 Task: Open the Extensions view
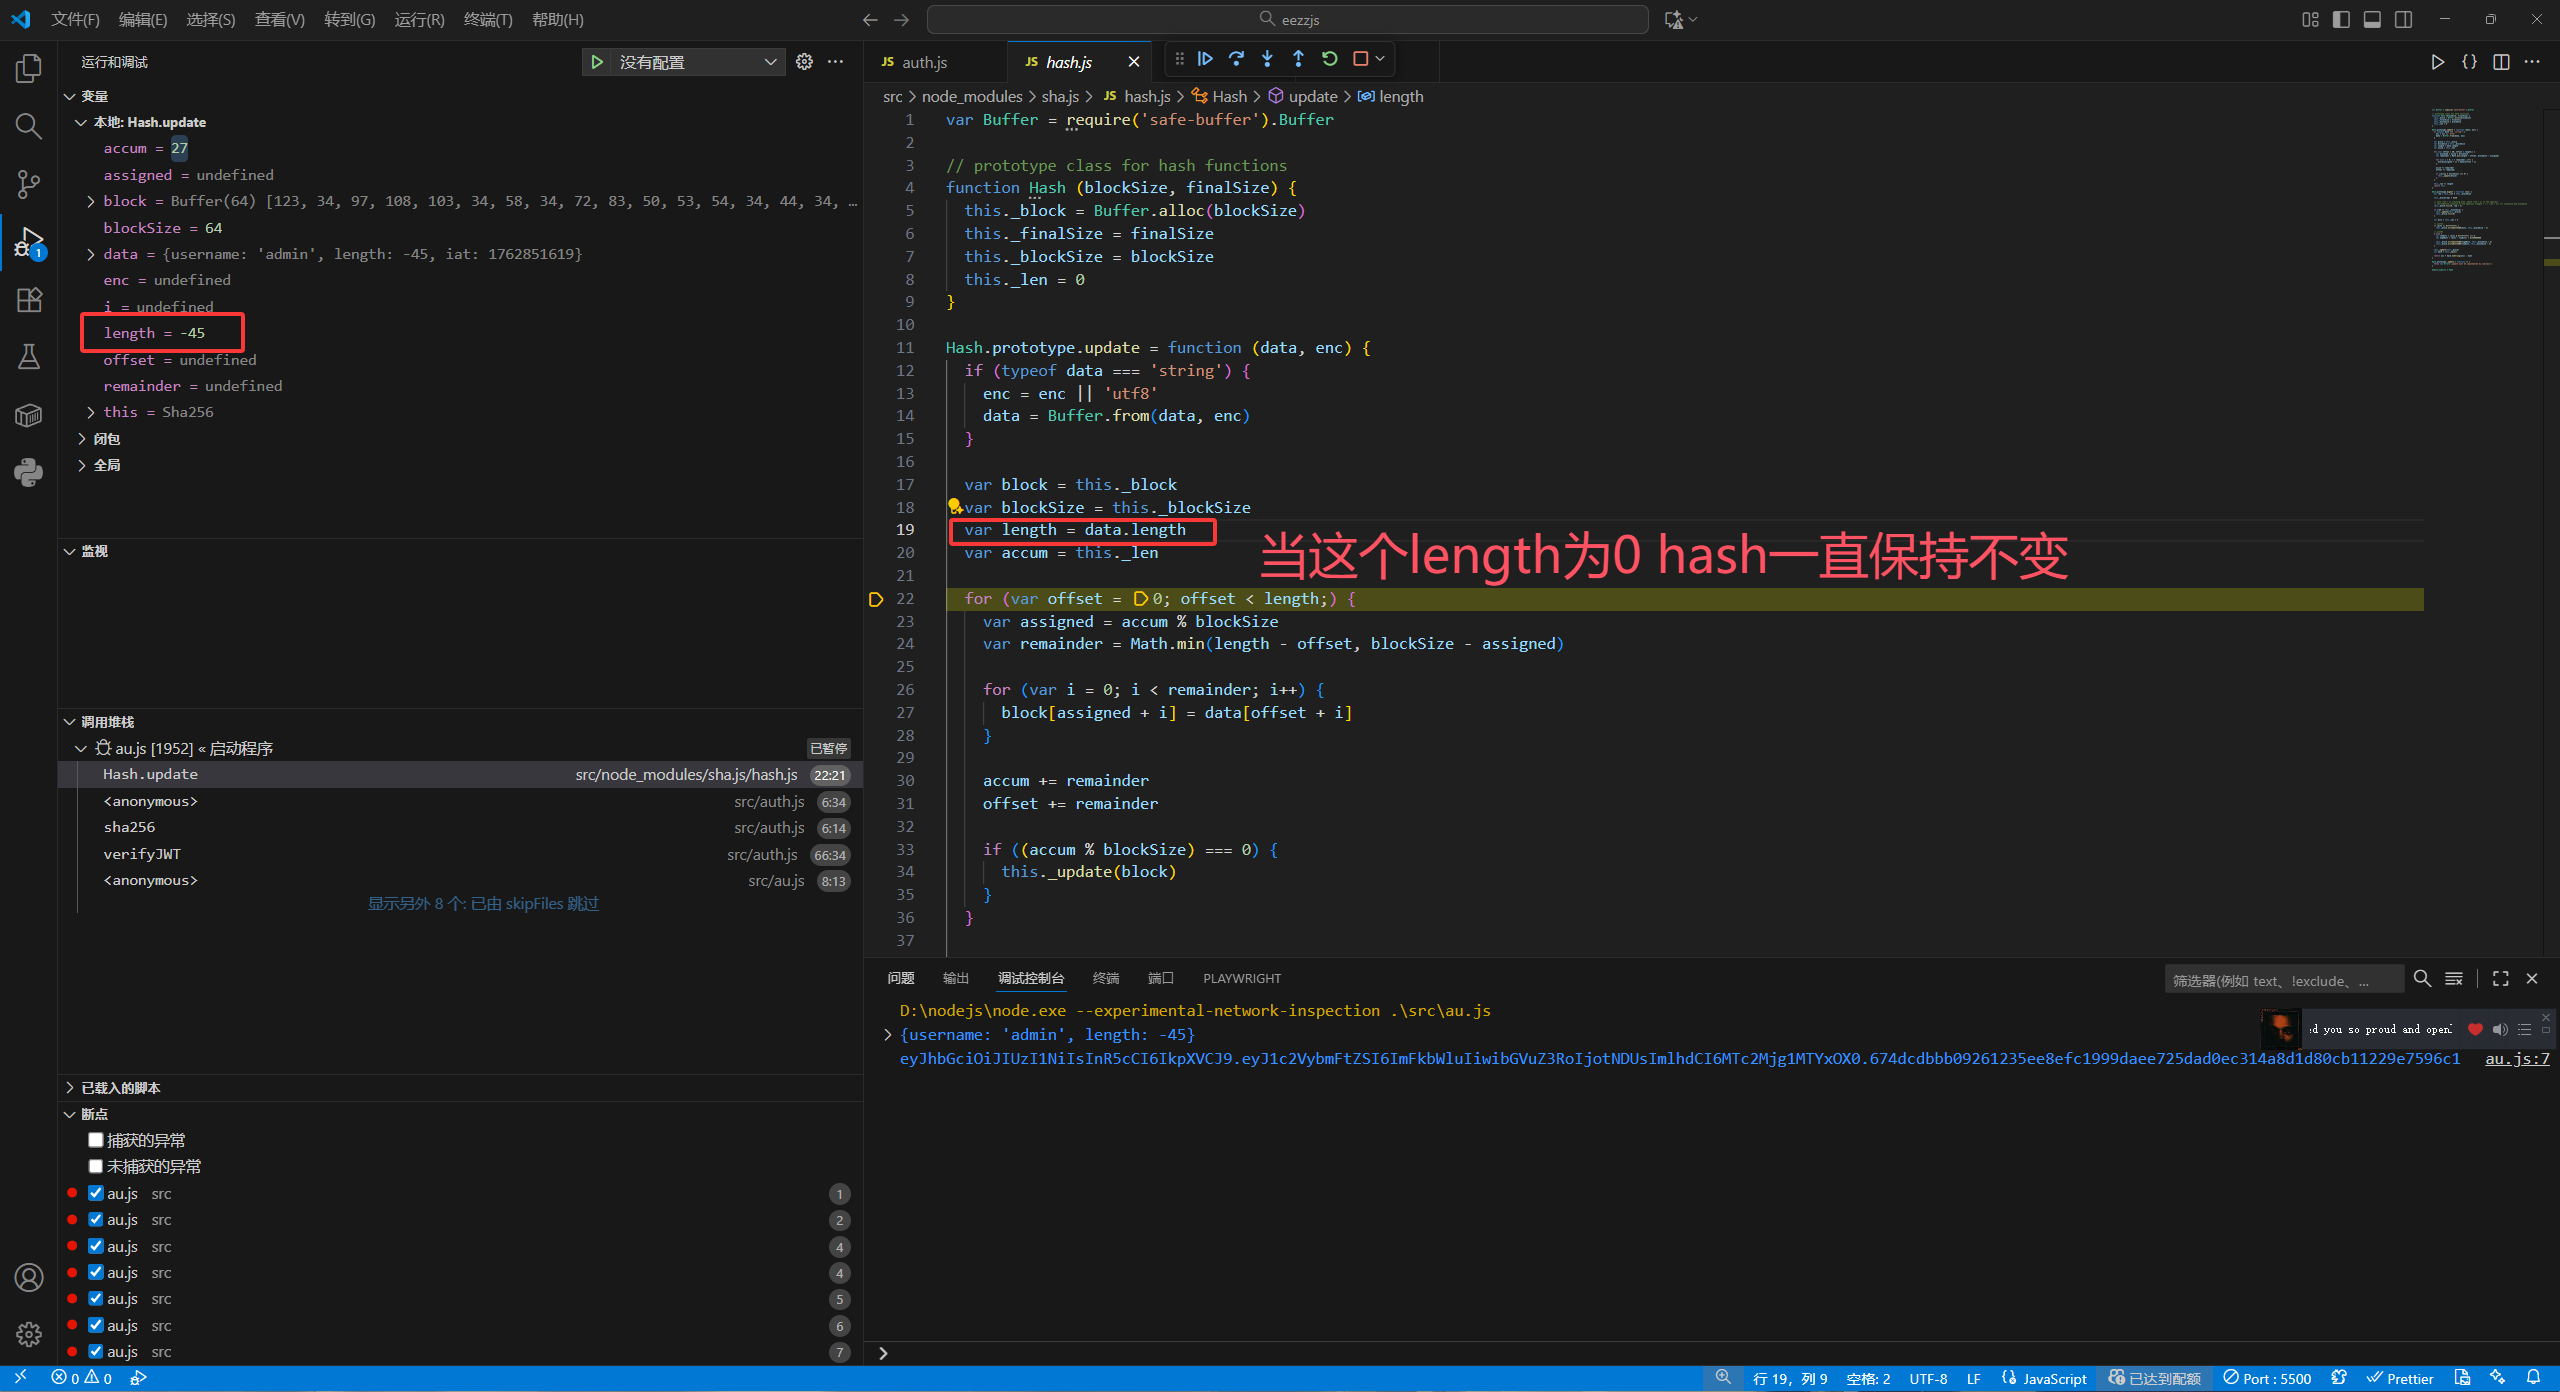pyautogui.click(x=28, y=300)
